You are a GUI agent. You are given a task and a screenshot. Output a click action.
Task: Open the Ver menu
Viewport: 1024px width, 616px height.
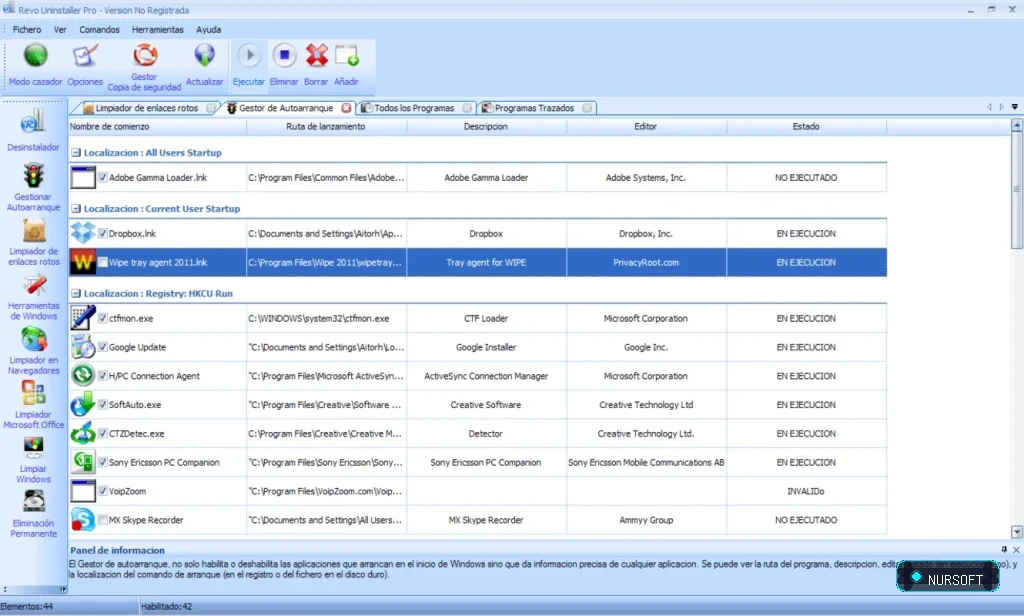(60, 29)
